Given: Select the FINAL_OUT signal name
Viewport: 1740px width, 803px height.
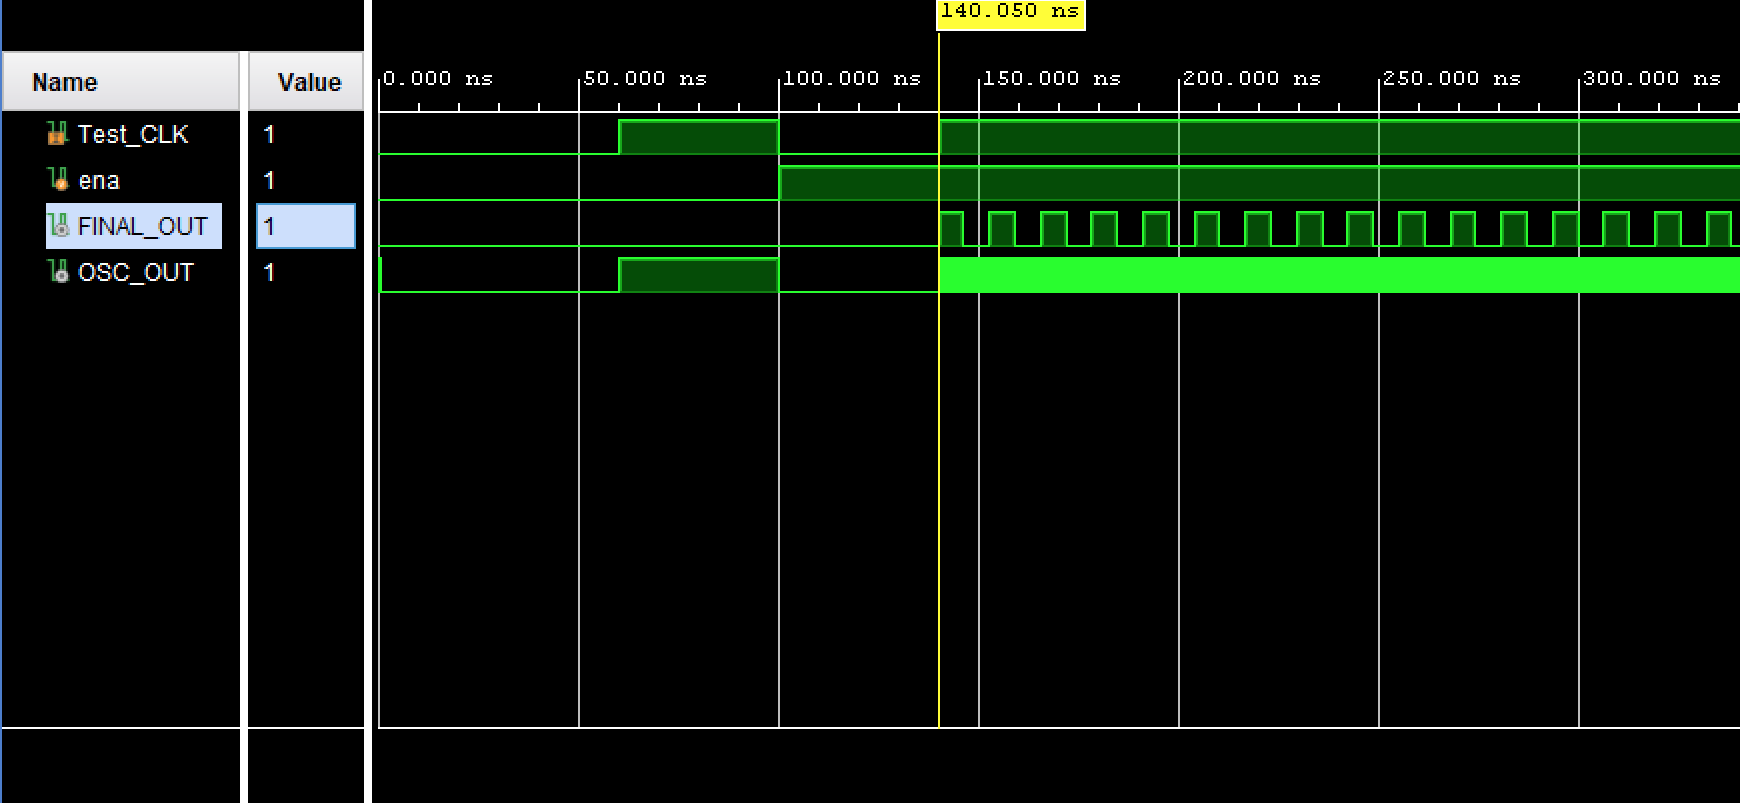Looking at the screenshot, I should coord(143,227).
